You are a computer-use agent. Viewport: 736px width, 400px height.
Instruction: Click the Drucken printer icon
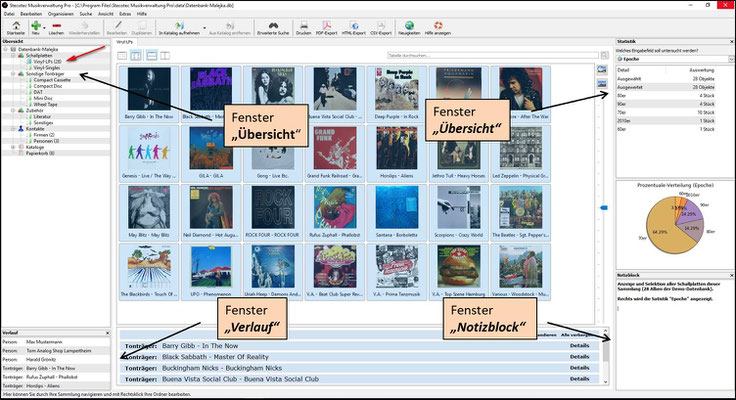pyautogui.click(x=304, y=28)
